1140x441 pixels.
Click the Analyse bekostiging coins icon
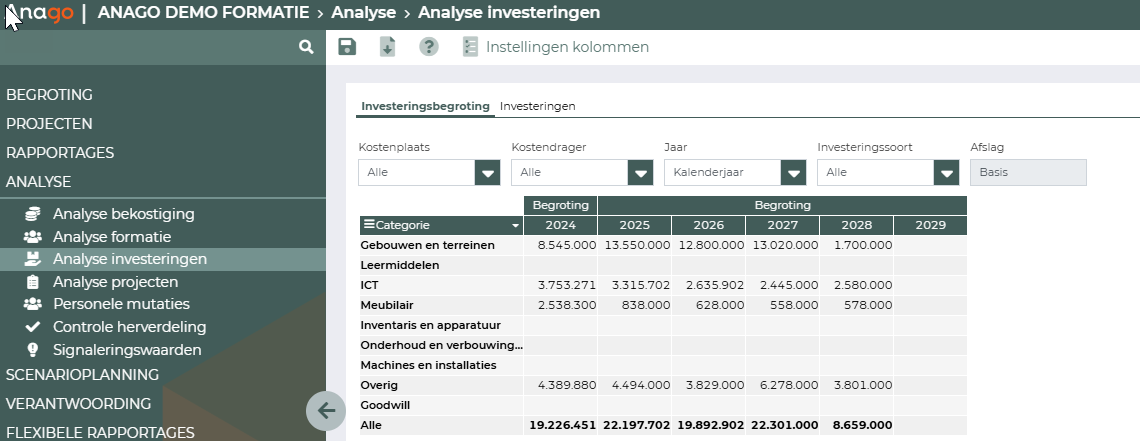[33, 214]
